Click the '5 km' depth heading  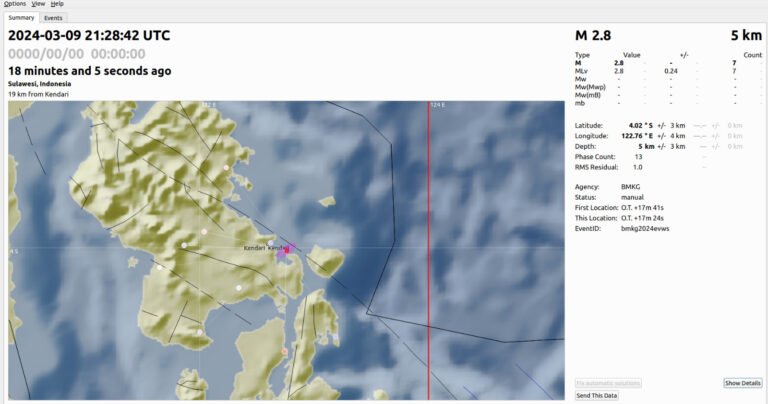[746, 35]
